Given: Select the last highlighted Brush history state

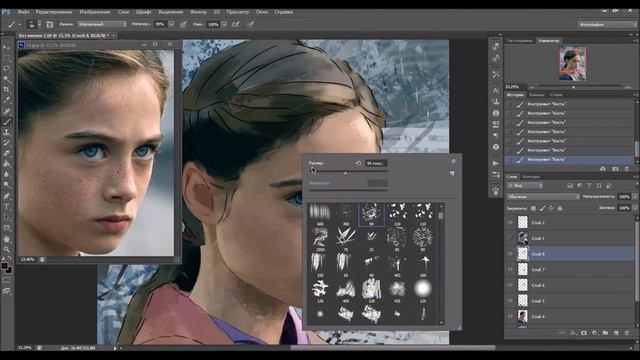Looking at the screenshot, I should tap(569, 160).
